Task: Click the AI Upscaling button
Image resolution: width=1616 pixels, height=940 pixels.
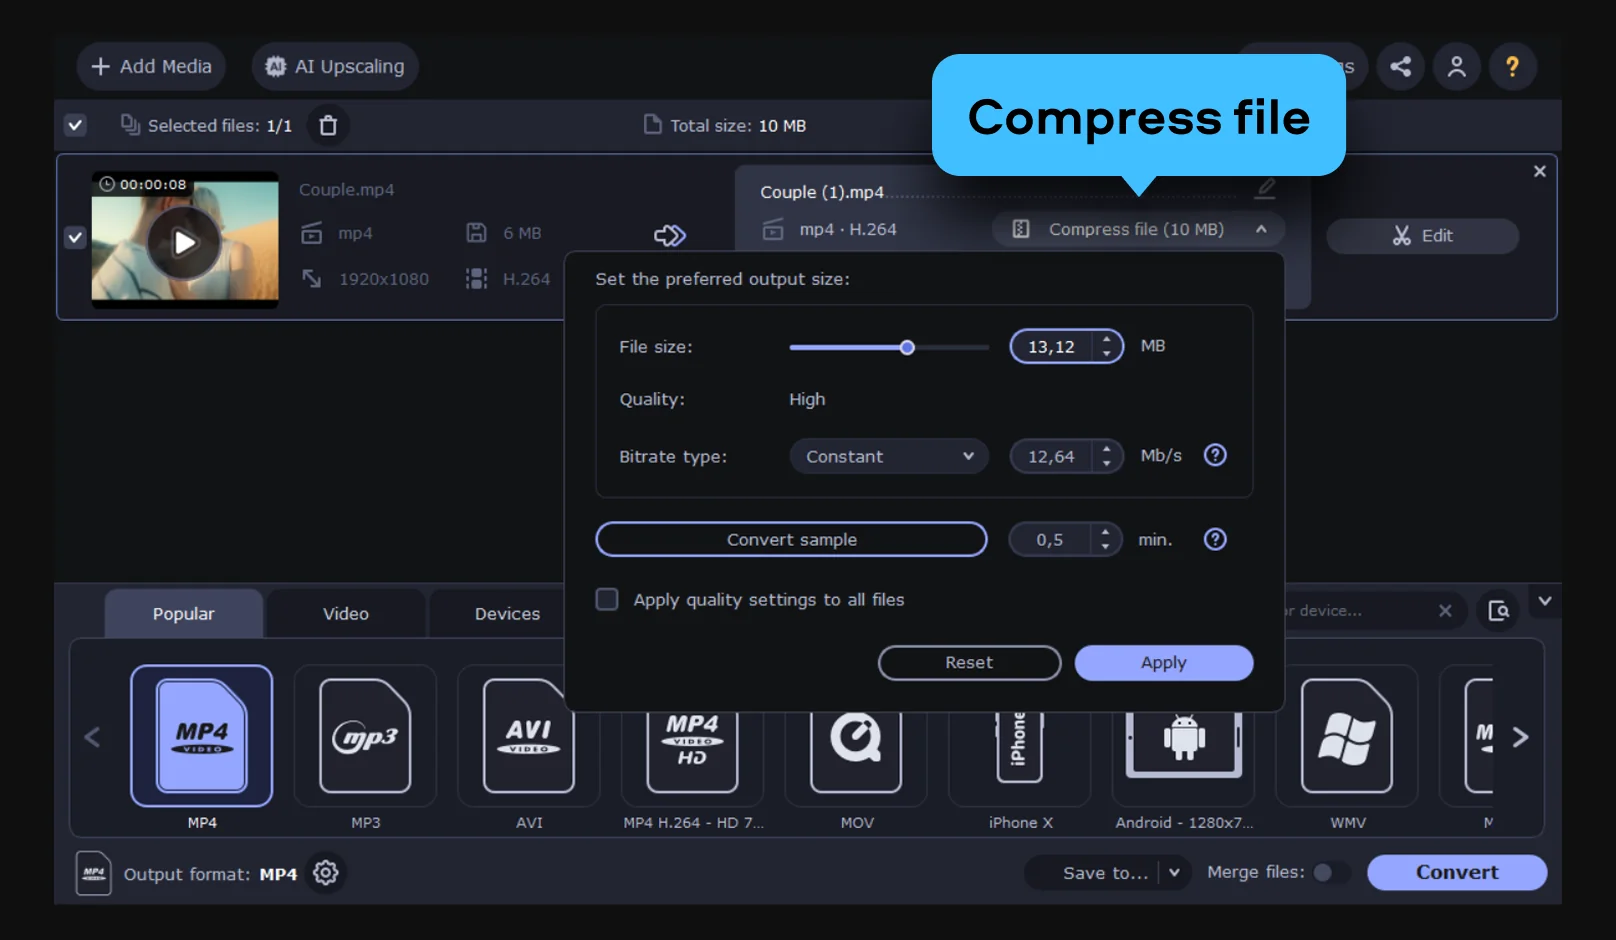Action: (x=335, y=67)
